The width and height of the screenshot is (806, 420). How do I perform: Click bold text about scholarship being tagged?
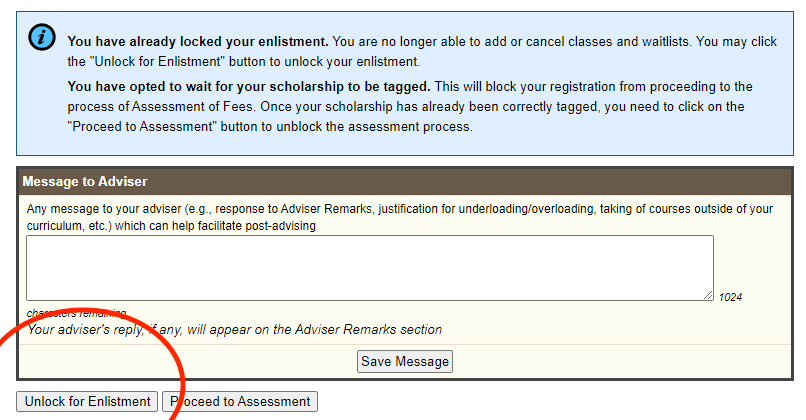coord(249,86)
